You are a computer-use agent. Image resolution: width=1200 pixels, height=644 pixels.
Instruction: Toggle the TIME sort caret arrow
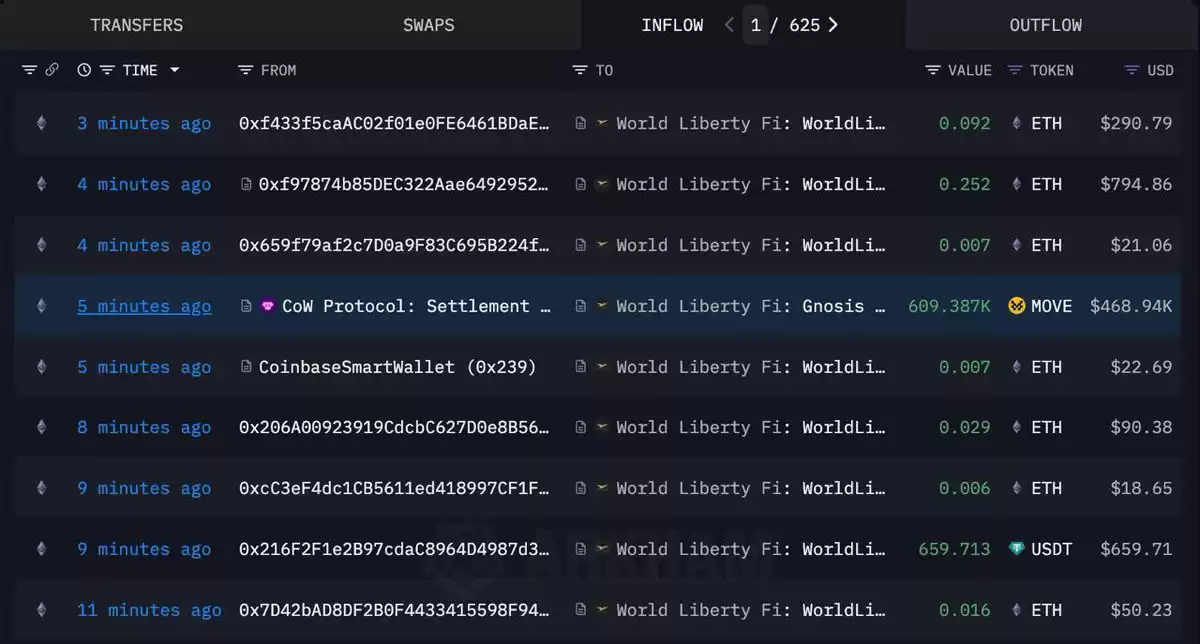coord(175,70)
